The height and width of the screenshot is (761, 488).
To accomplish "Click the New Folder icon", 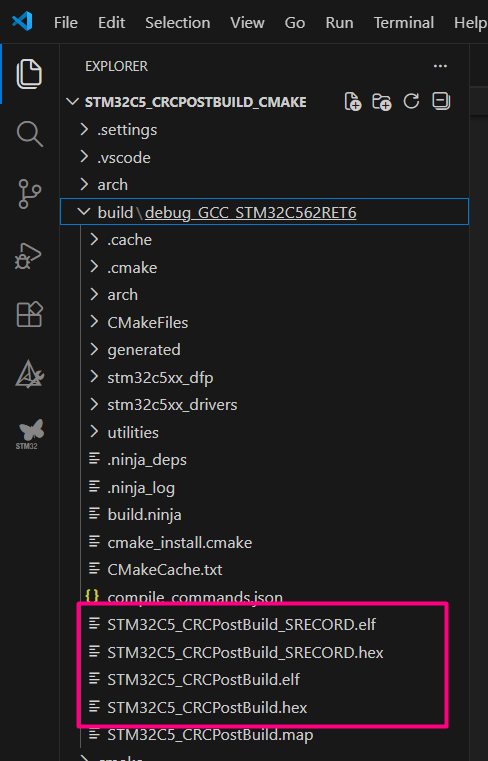I will coord(382,102).
